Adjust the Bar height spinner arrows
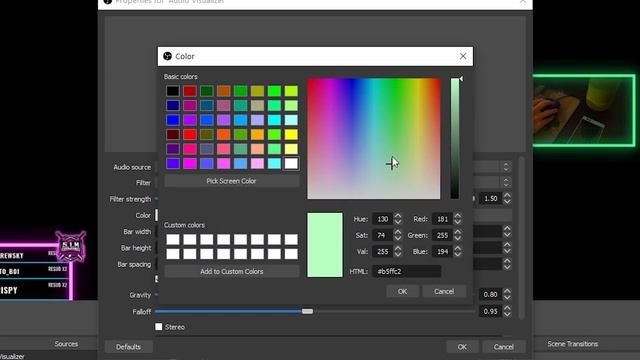Screen dimensions: 640x360 coord(507,248)
